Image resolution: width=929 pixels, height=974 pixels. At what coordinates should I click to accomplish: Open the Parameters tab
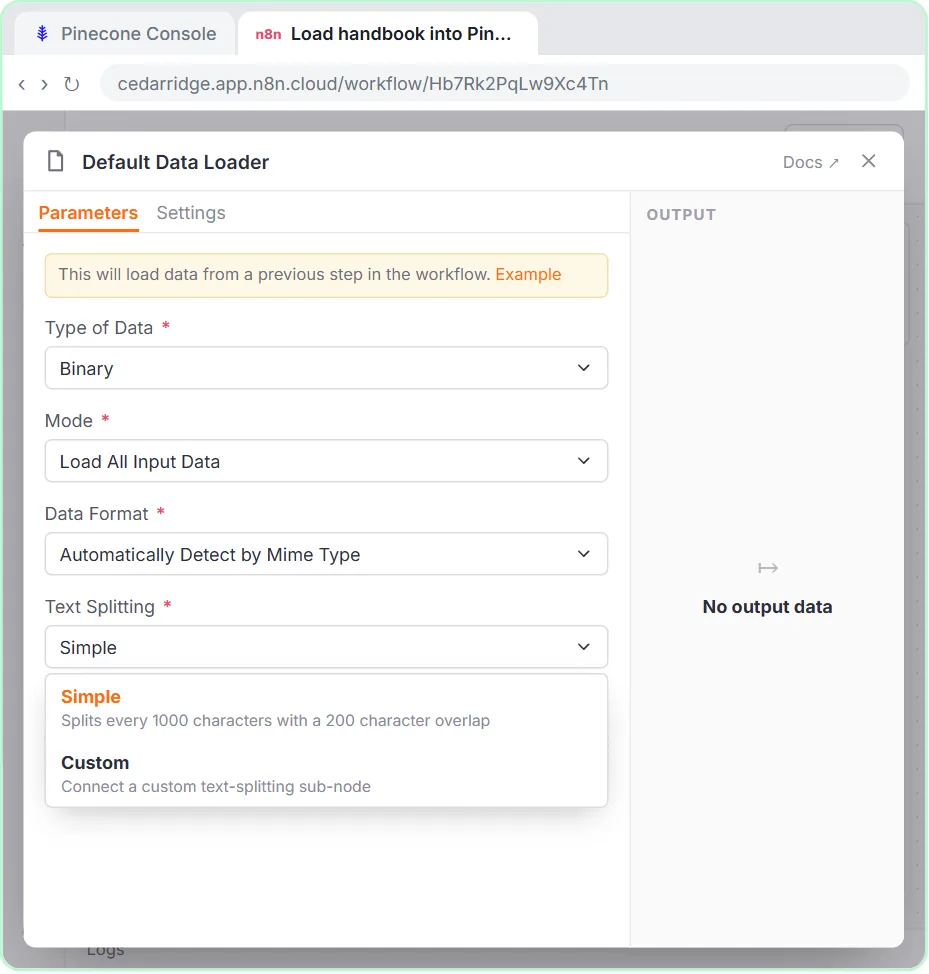coord(88,213)
